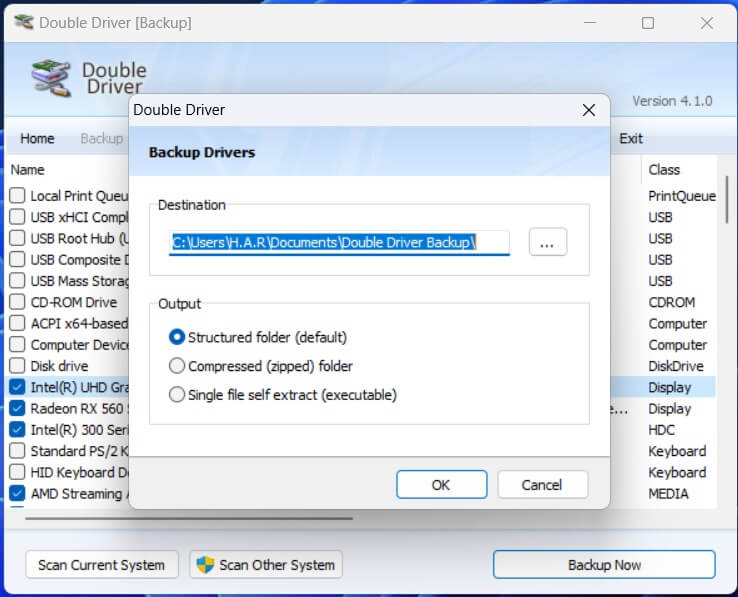The height and width of the screenshot is (597, 738).
Task: Click the Backup Now button
Action: (604, 565)
